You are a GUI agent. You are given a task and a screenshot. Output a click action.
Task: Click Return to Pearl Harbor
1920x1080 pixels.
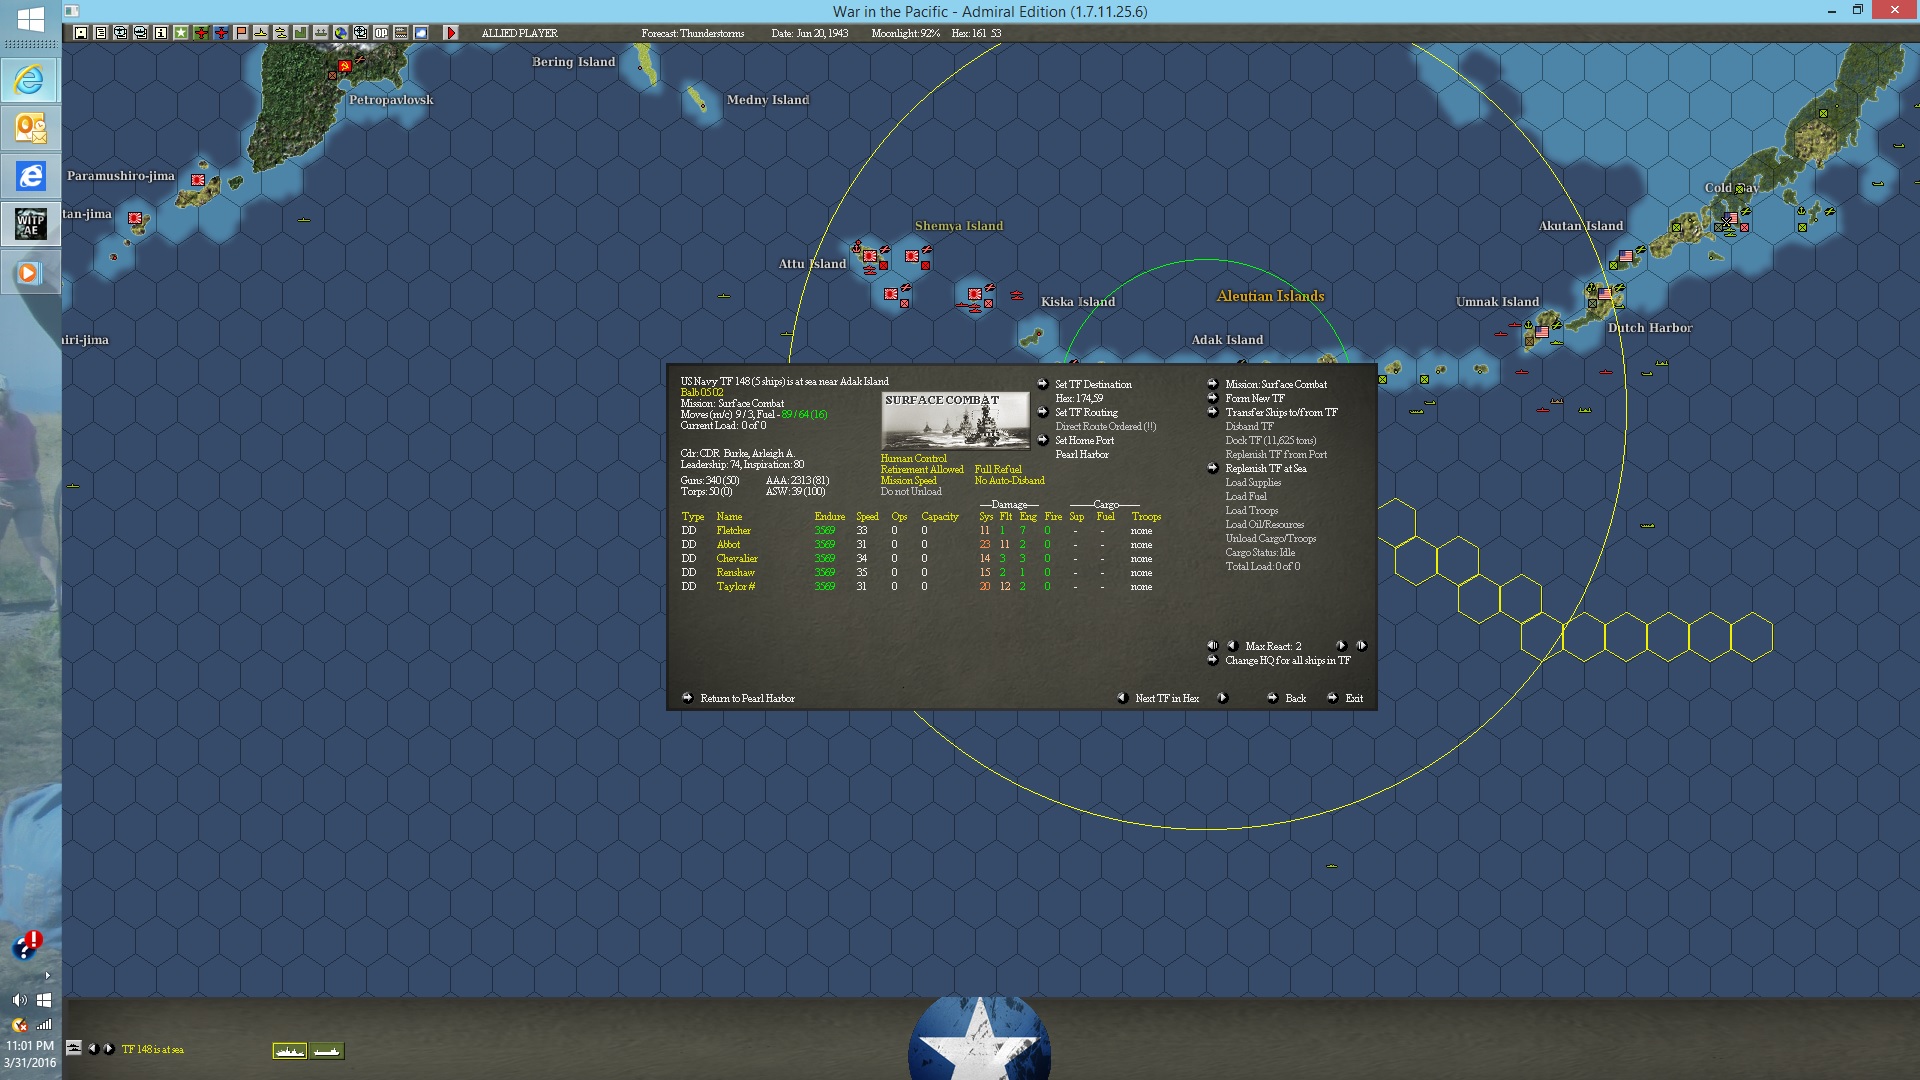tap(747, 699)
